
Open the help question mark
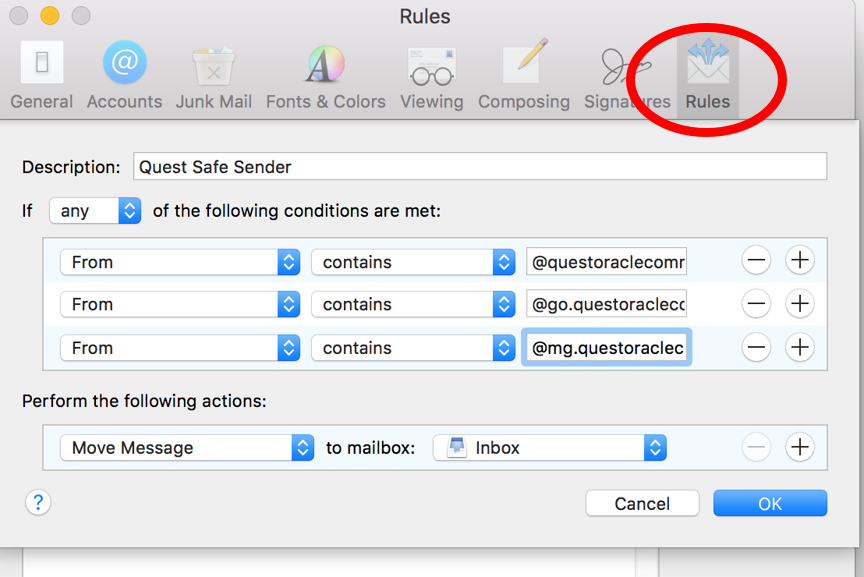click(38, 503)
